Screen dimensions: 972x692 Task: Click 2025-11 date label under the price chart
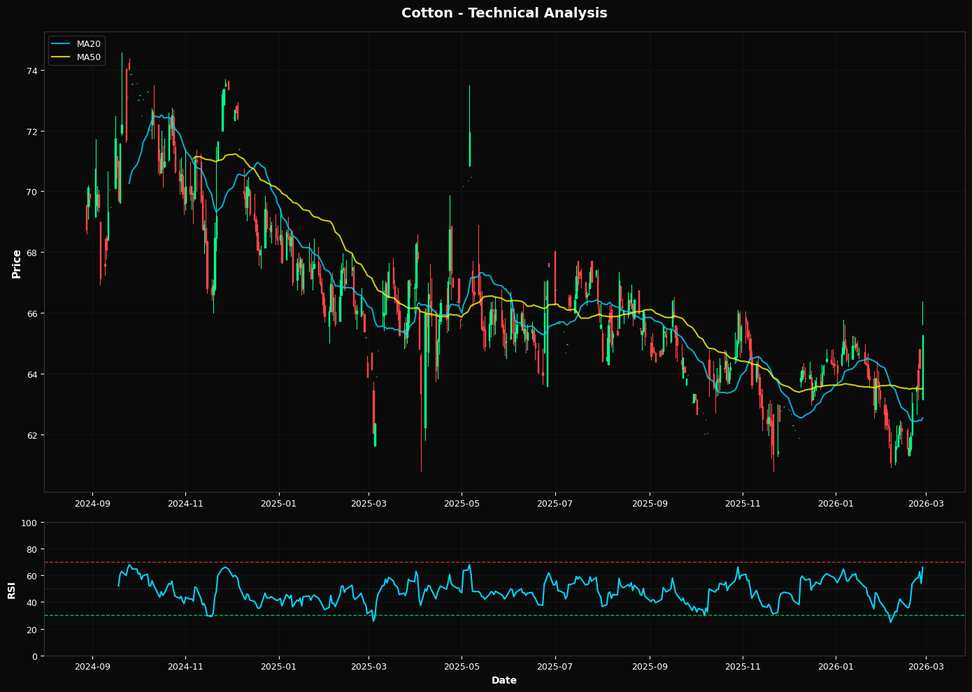click(x=743, y=503)
